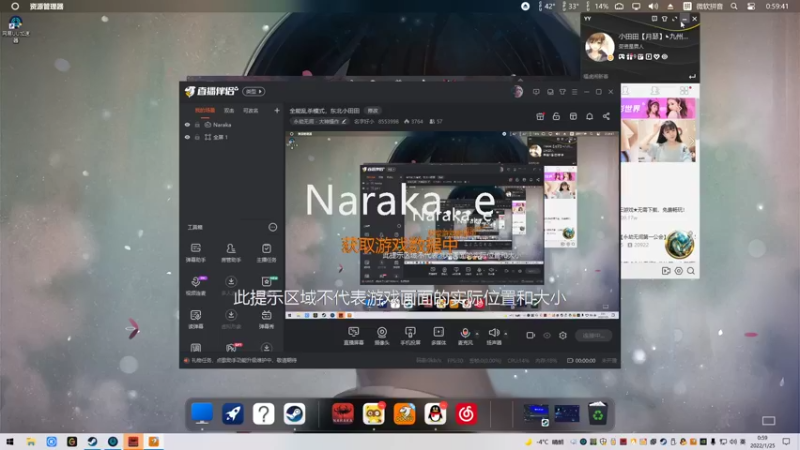Open NetEase Cloud Music in the dock
Screen dimensions: 800x450
click(x=466, y=414)
